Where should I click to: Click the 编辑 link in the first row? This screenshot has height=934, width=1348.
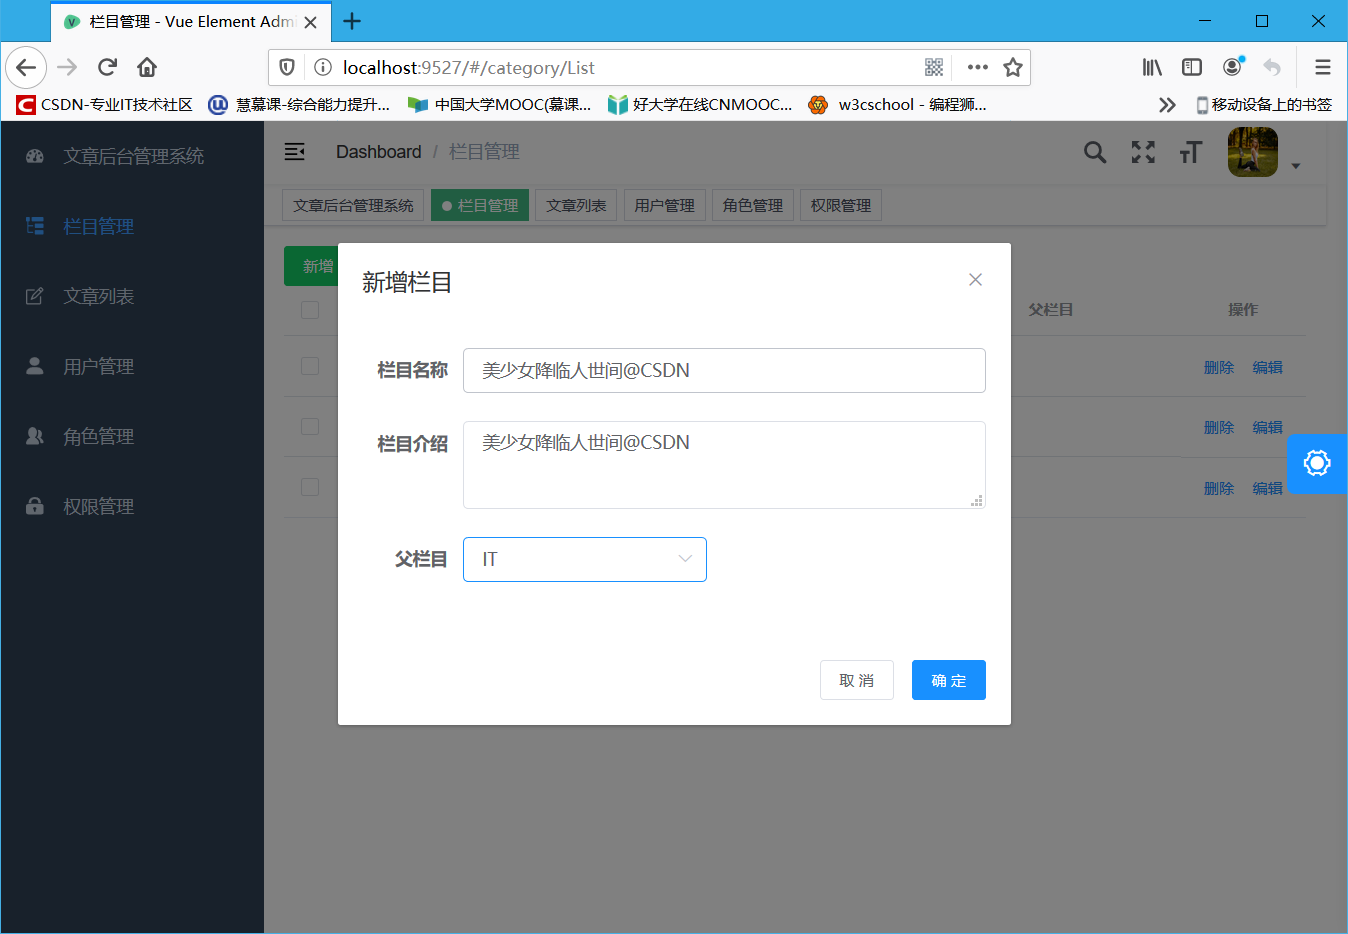(x=1267, y=366)
